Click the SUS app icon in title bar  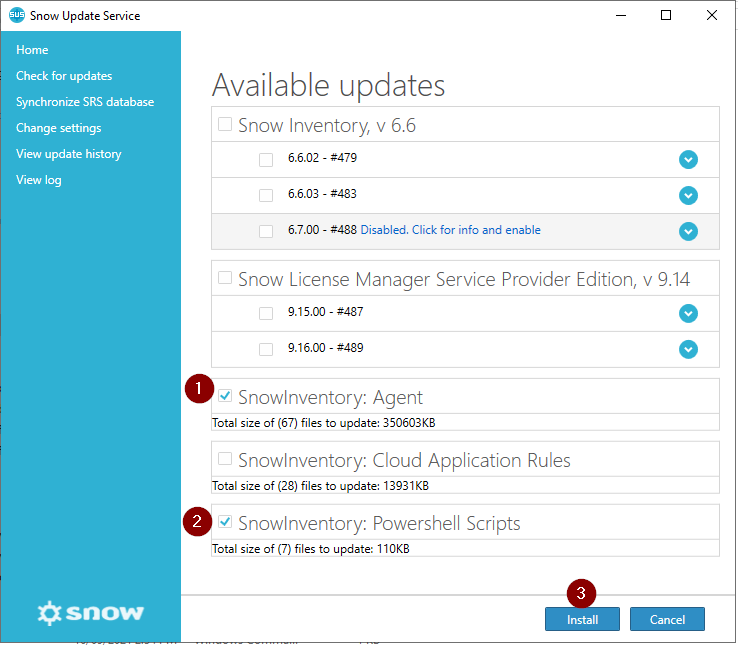coord(17,15)
